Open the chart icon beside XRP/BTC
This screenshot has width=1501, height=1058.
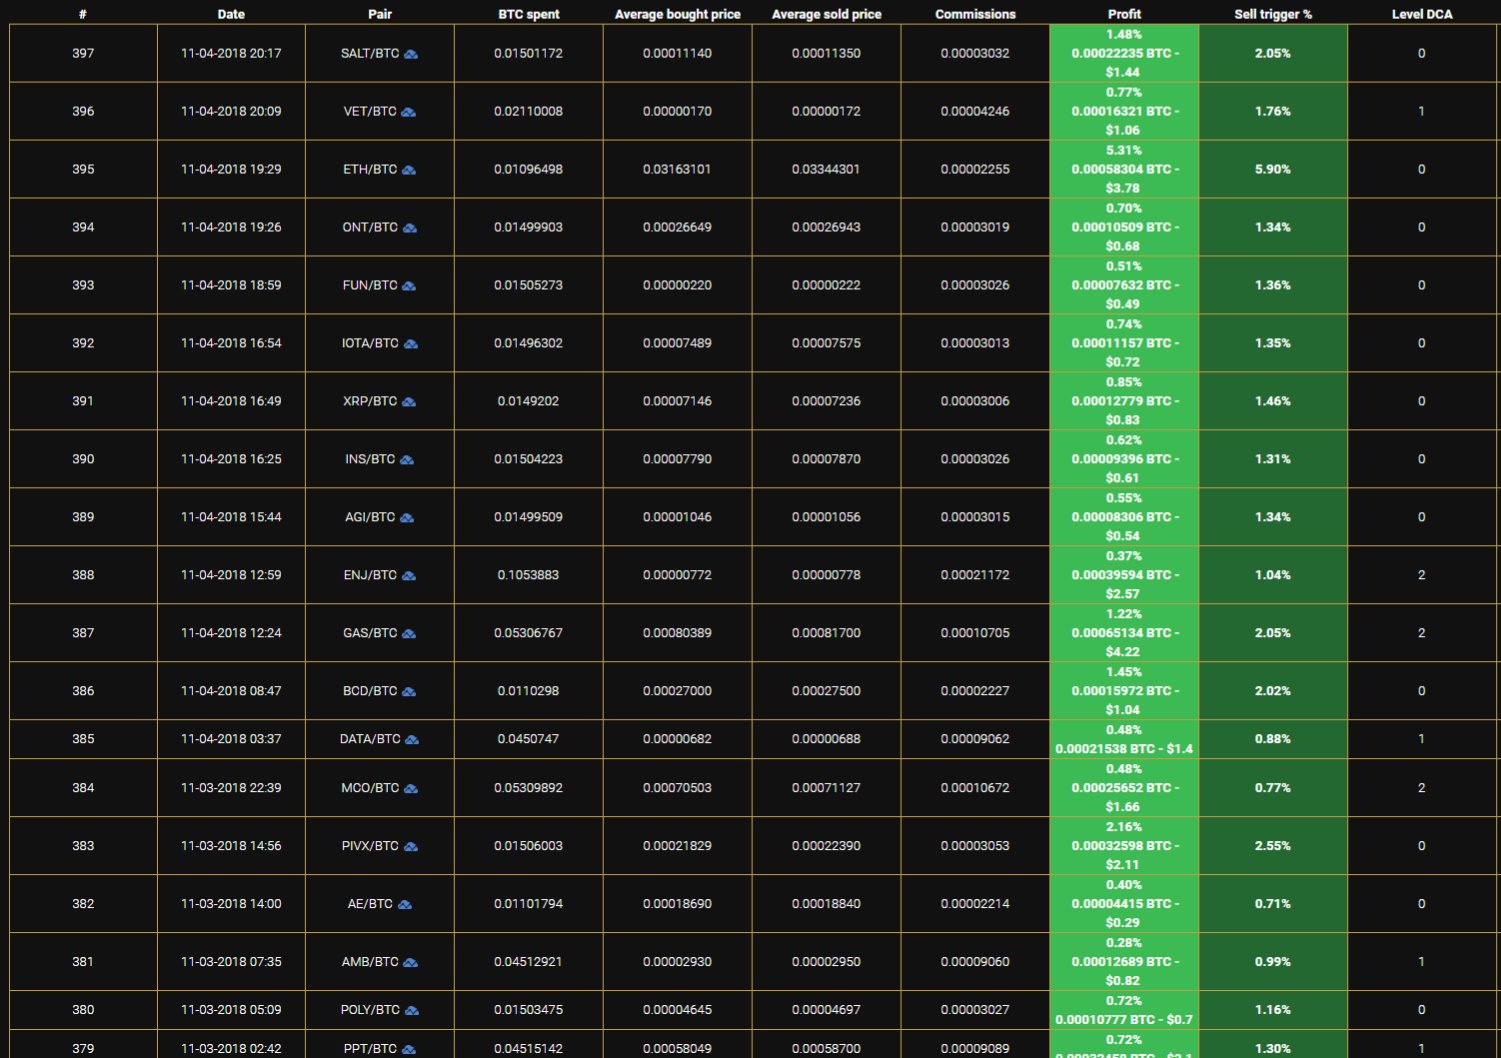(x=409, y=402)
